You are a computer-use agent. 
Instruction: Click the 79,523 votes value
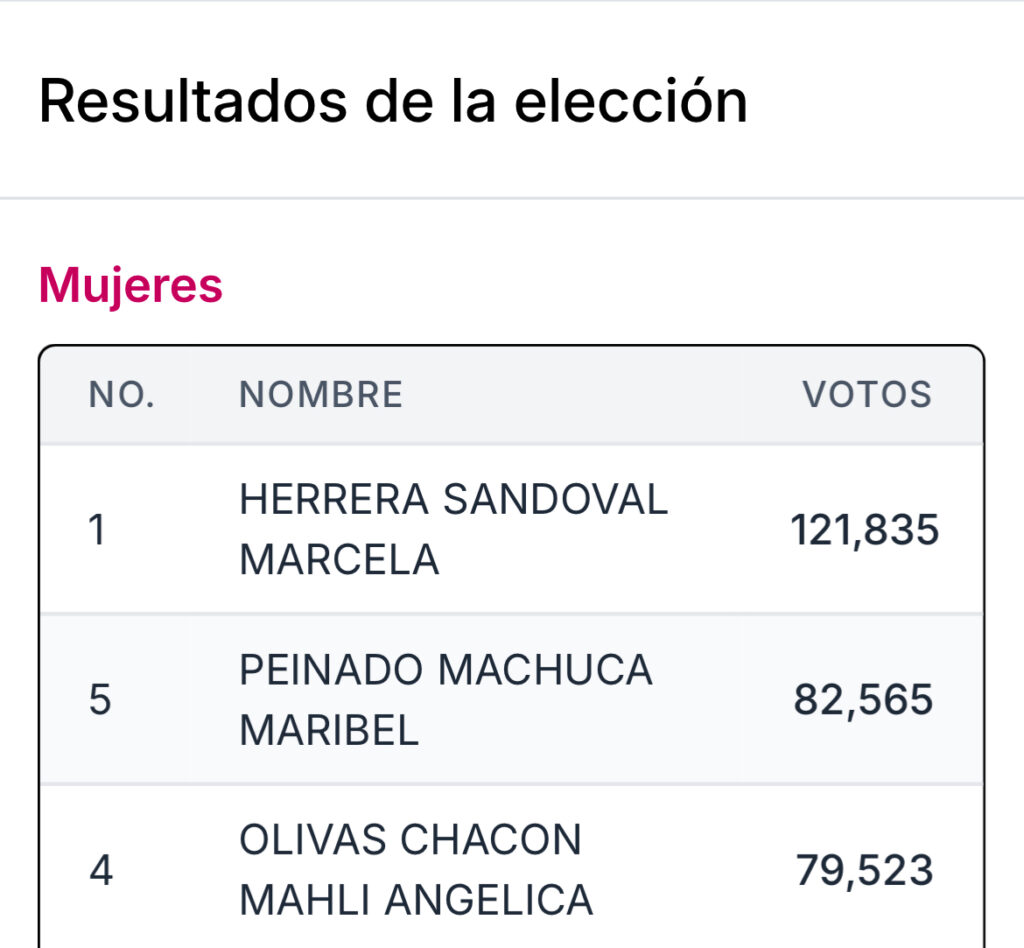(865, 870)
